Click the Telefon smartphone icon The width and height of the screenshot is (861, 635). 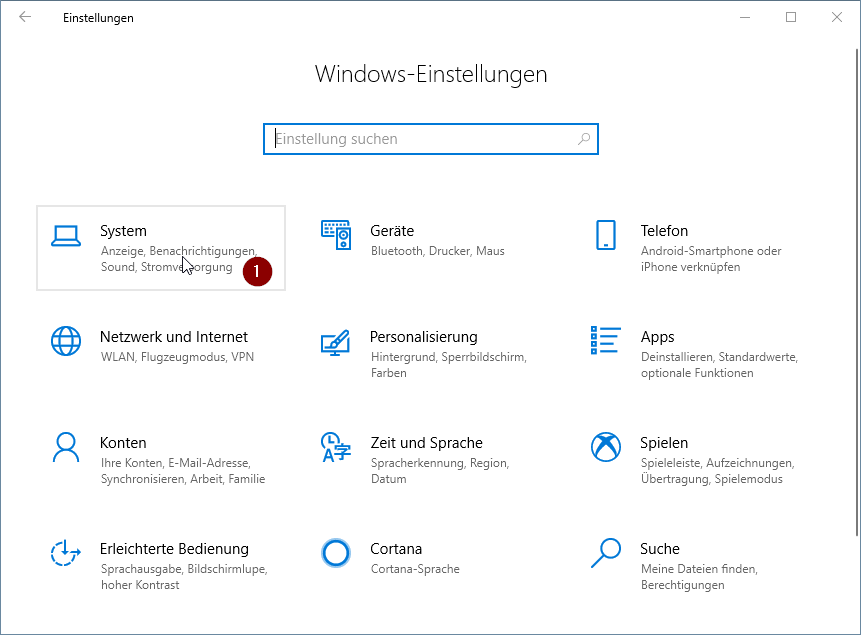606,235
